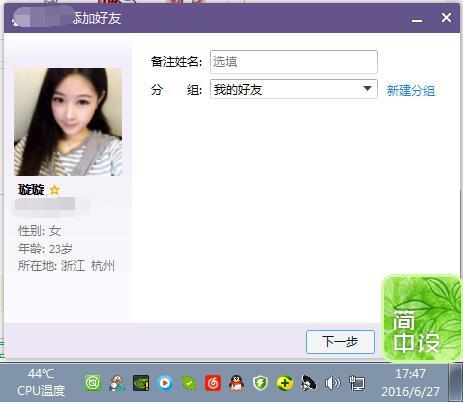Select the 我的好友 group combo box
The width and height of the screenshot is (463, 402).
click(294, 89)
